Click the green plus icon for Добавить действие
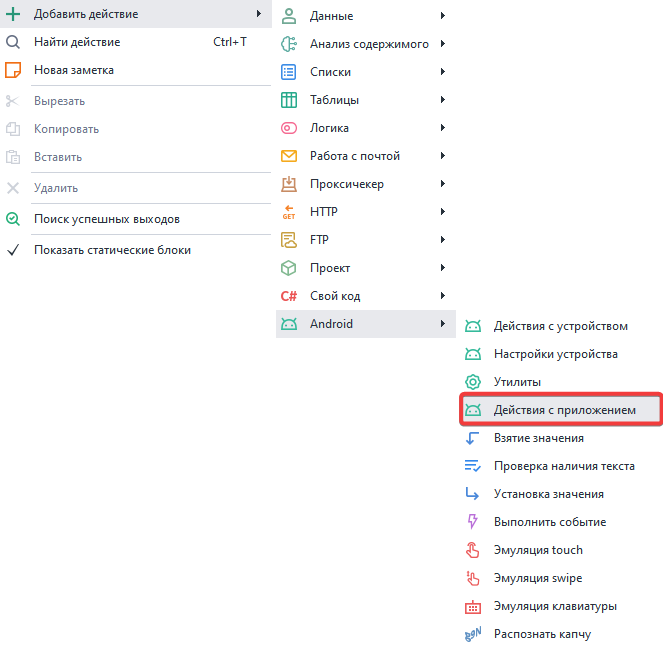This screenshot has width=664, height=648. click(13, 14)
